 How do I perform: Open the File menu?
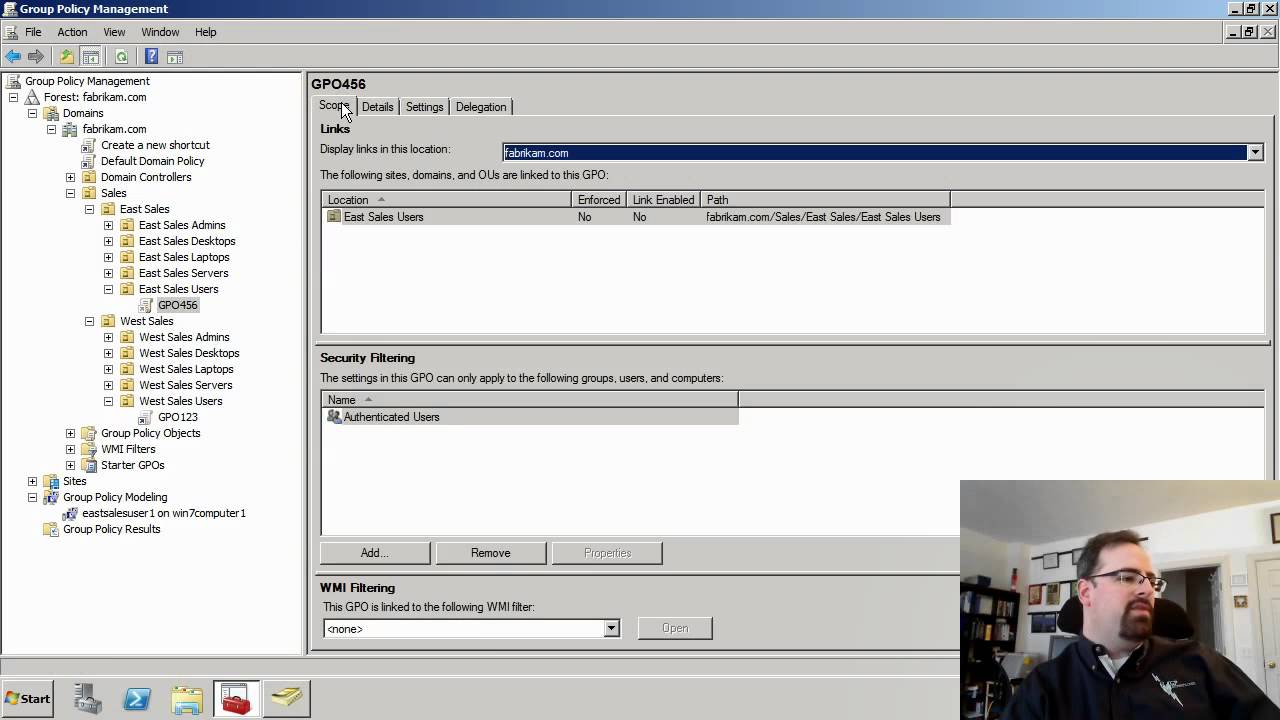pos(33,32)
